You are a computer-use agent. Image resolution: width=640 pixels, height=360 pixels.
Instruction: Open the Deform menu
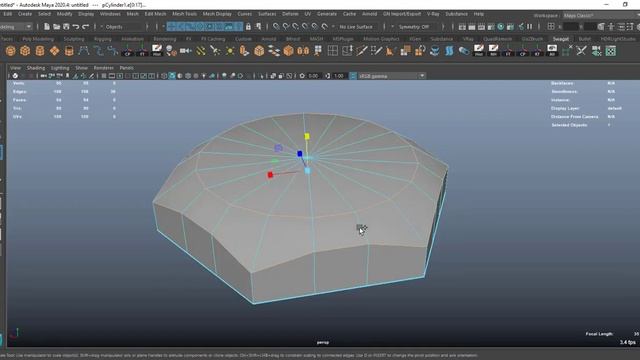tap(290, 14)
